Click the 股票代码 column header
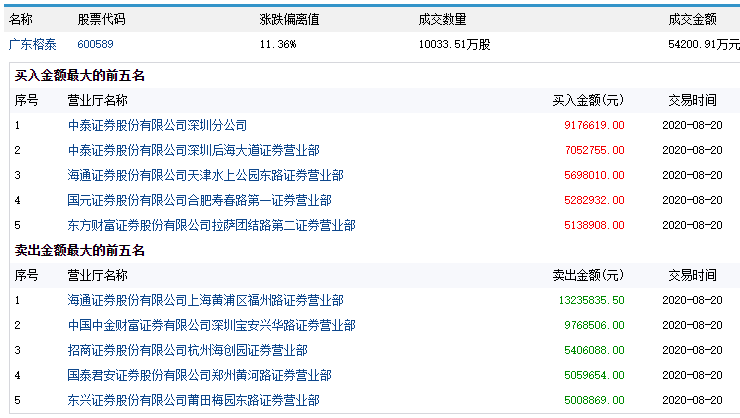Image resolution: width=740 pixels, height=418 pixels. [101, 19]
